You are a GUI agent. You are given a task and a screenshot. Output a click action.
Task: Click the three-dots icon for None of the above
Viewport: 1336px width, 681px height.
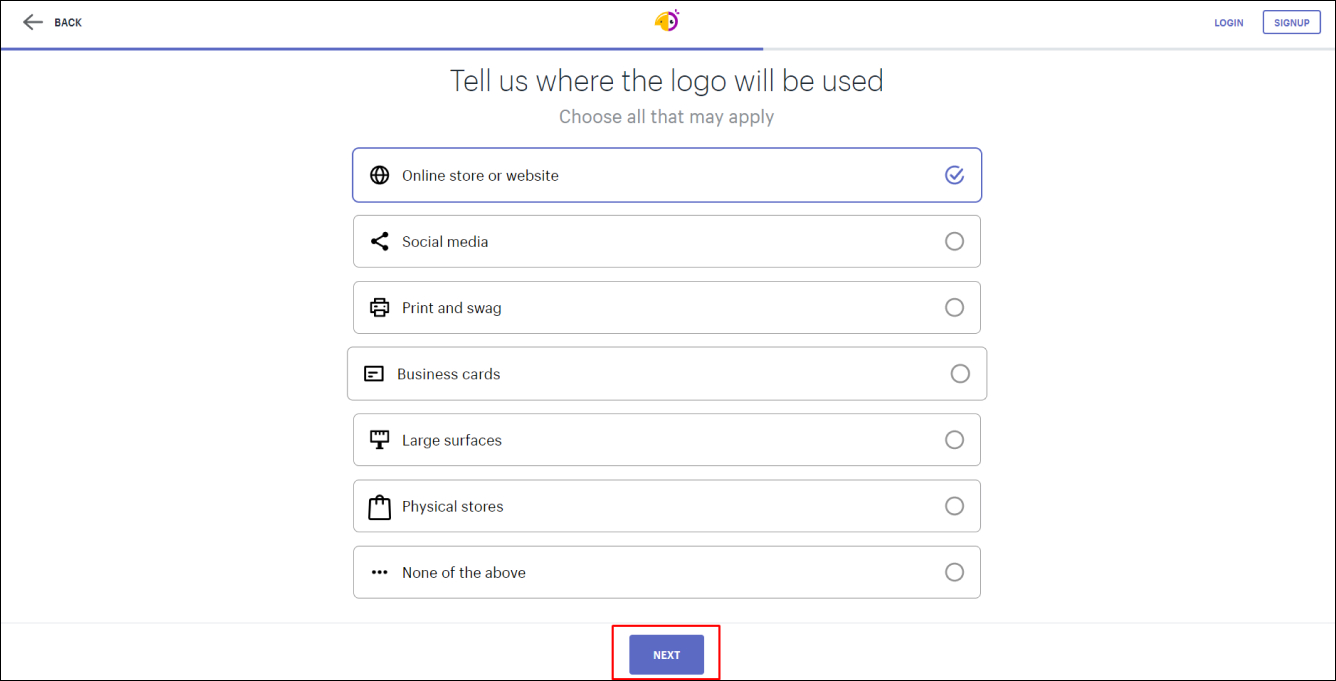click(x=379, y=572)
